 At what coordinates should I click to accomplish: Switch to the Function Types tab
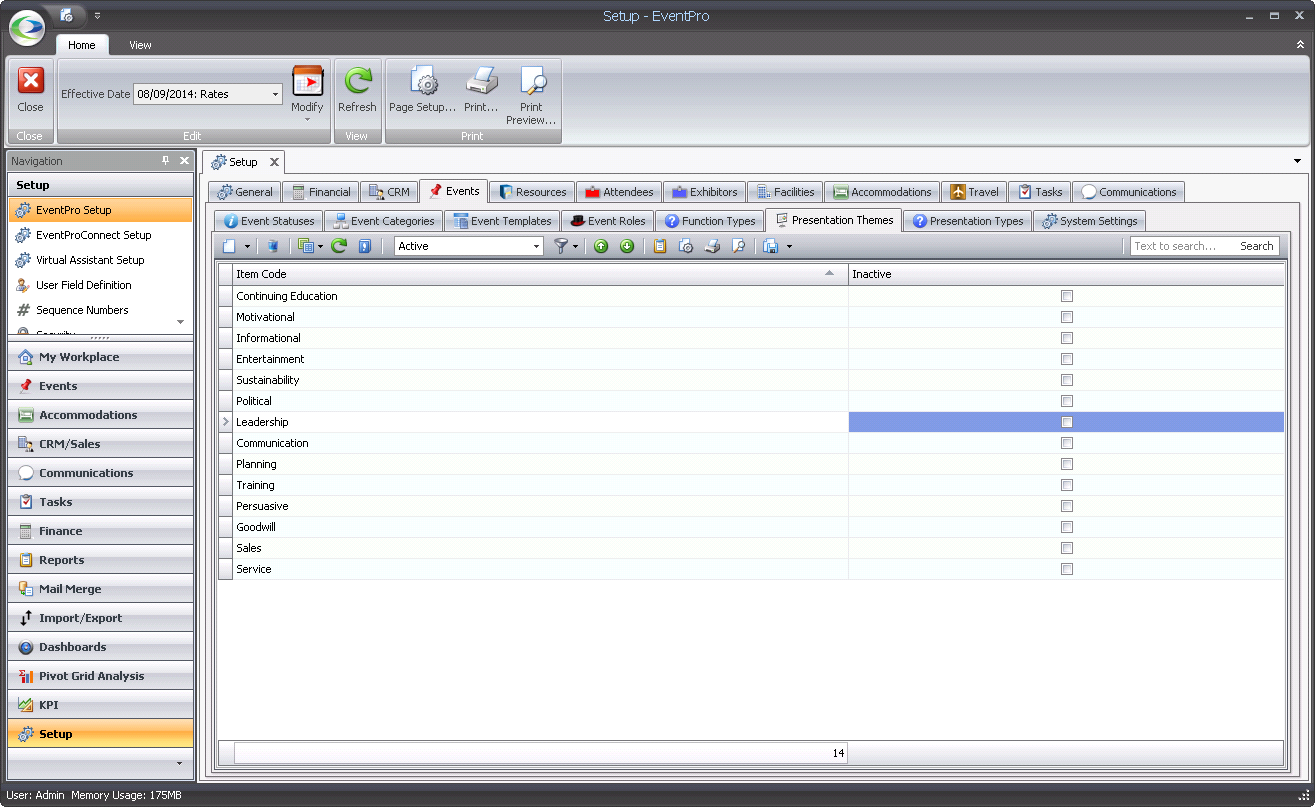[x=710, y=221]
